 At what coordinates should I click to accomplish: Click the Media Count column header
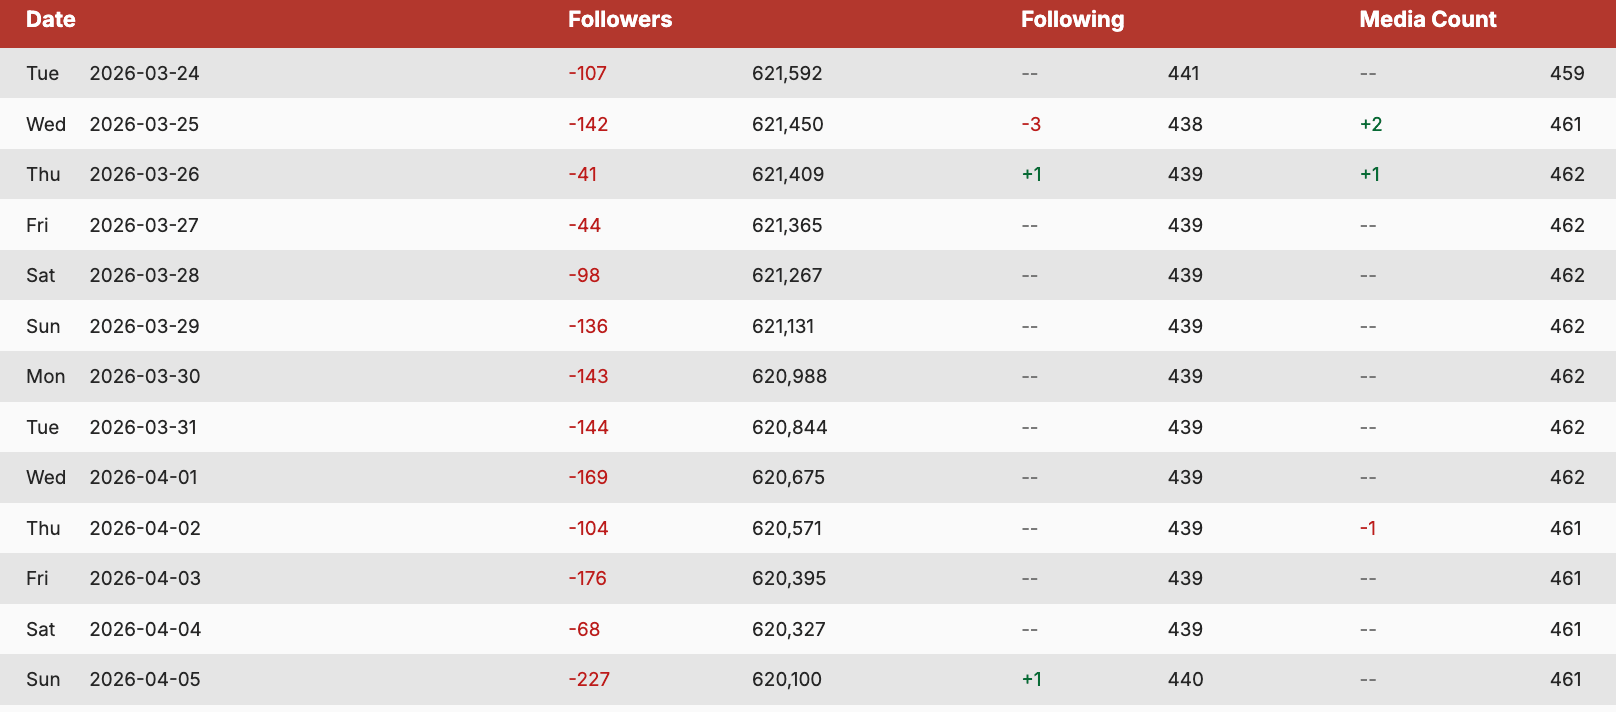pyautogui.click(x=1427, y=20)
